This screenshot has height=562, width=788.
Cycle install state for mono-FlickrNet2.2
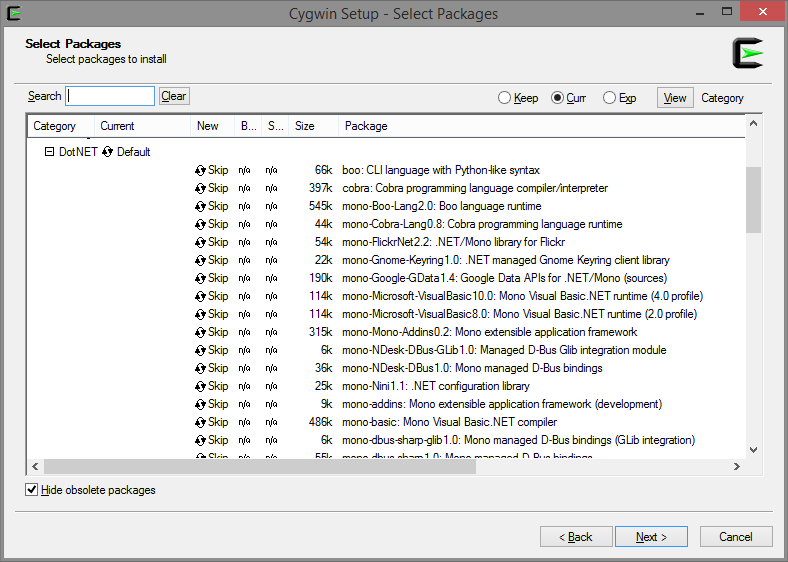pyautogui.click(x=200, y=242)
